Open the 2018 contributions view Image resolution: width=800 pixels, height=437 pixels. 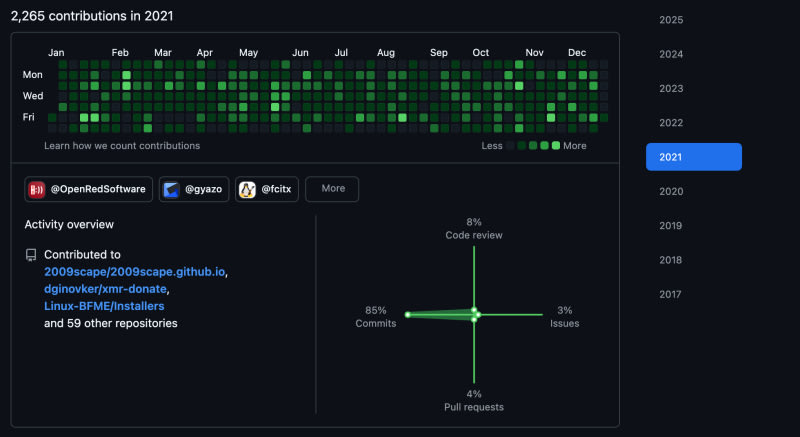[671, 259]
